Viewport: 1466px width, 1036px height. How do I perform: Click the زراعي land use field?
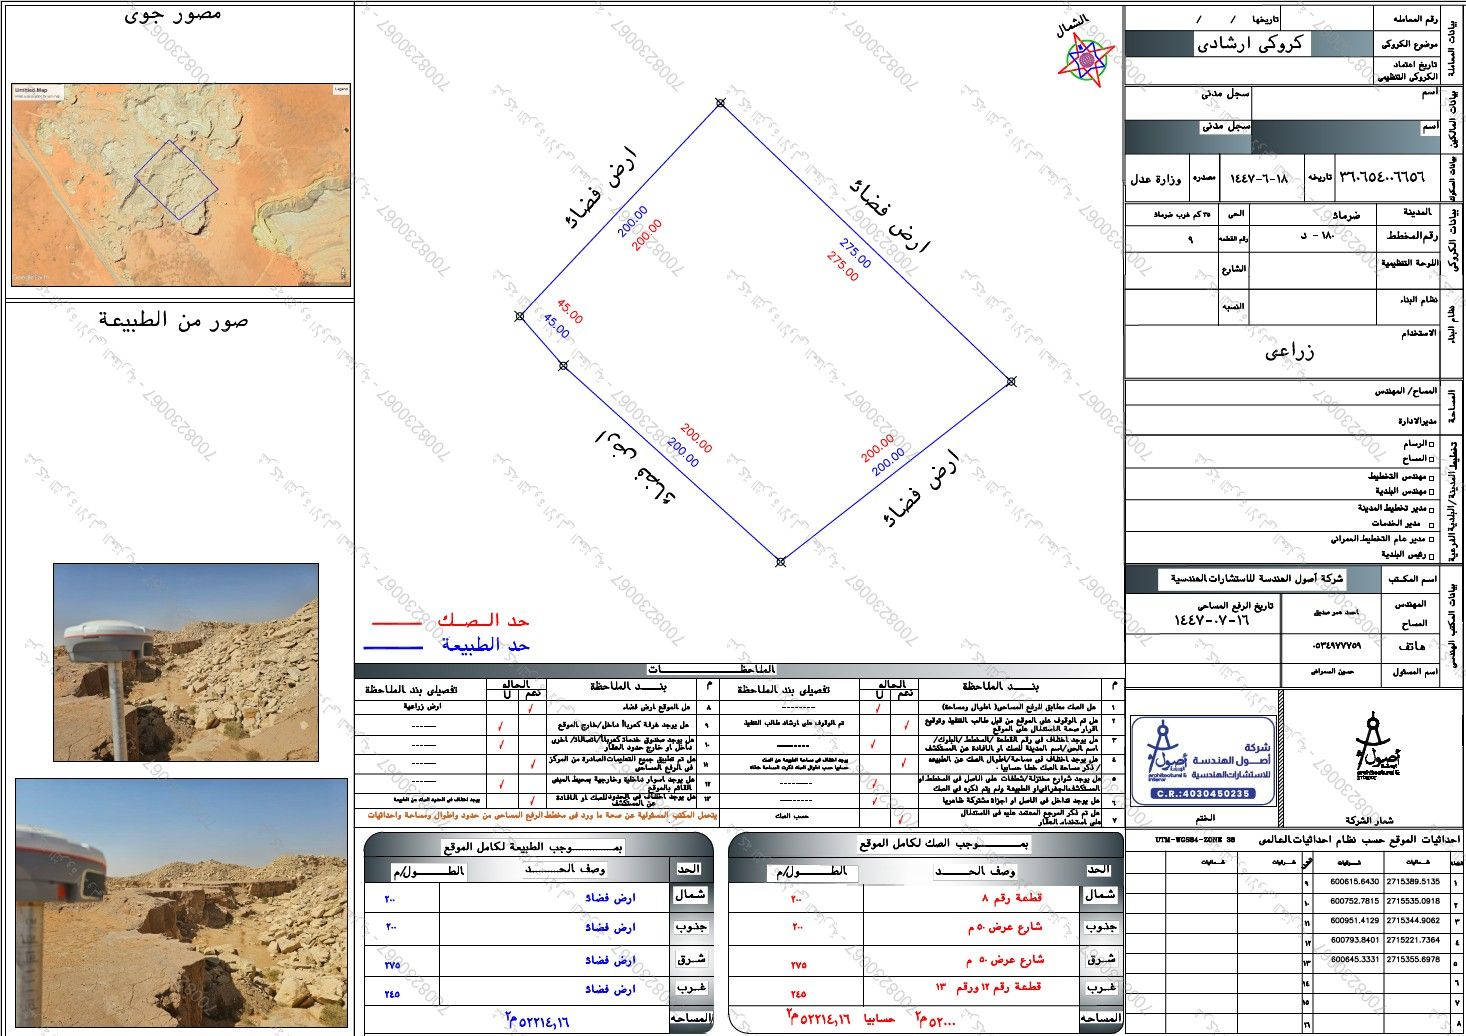(x=1289, y=351)
